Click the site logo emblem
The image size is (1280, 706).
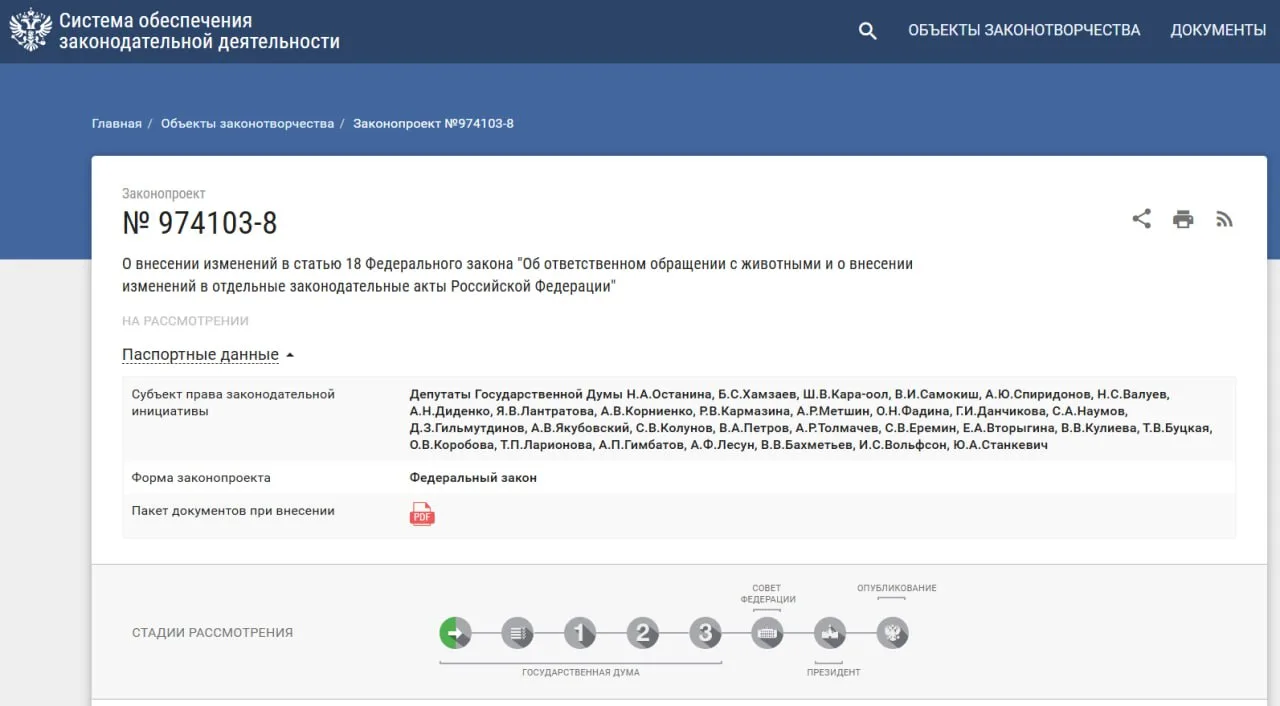click(x=30, y=30)
